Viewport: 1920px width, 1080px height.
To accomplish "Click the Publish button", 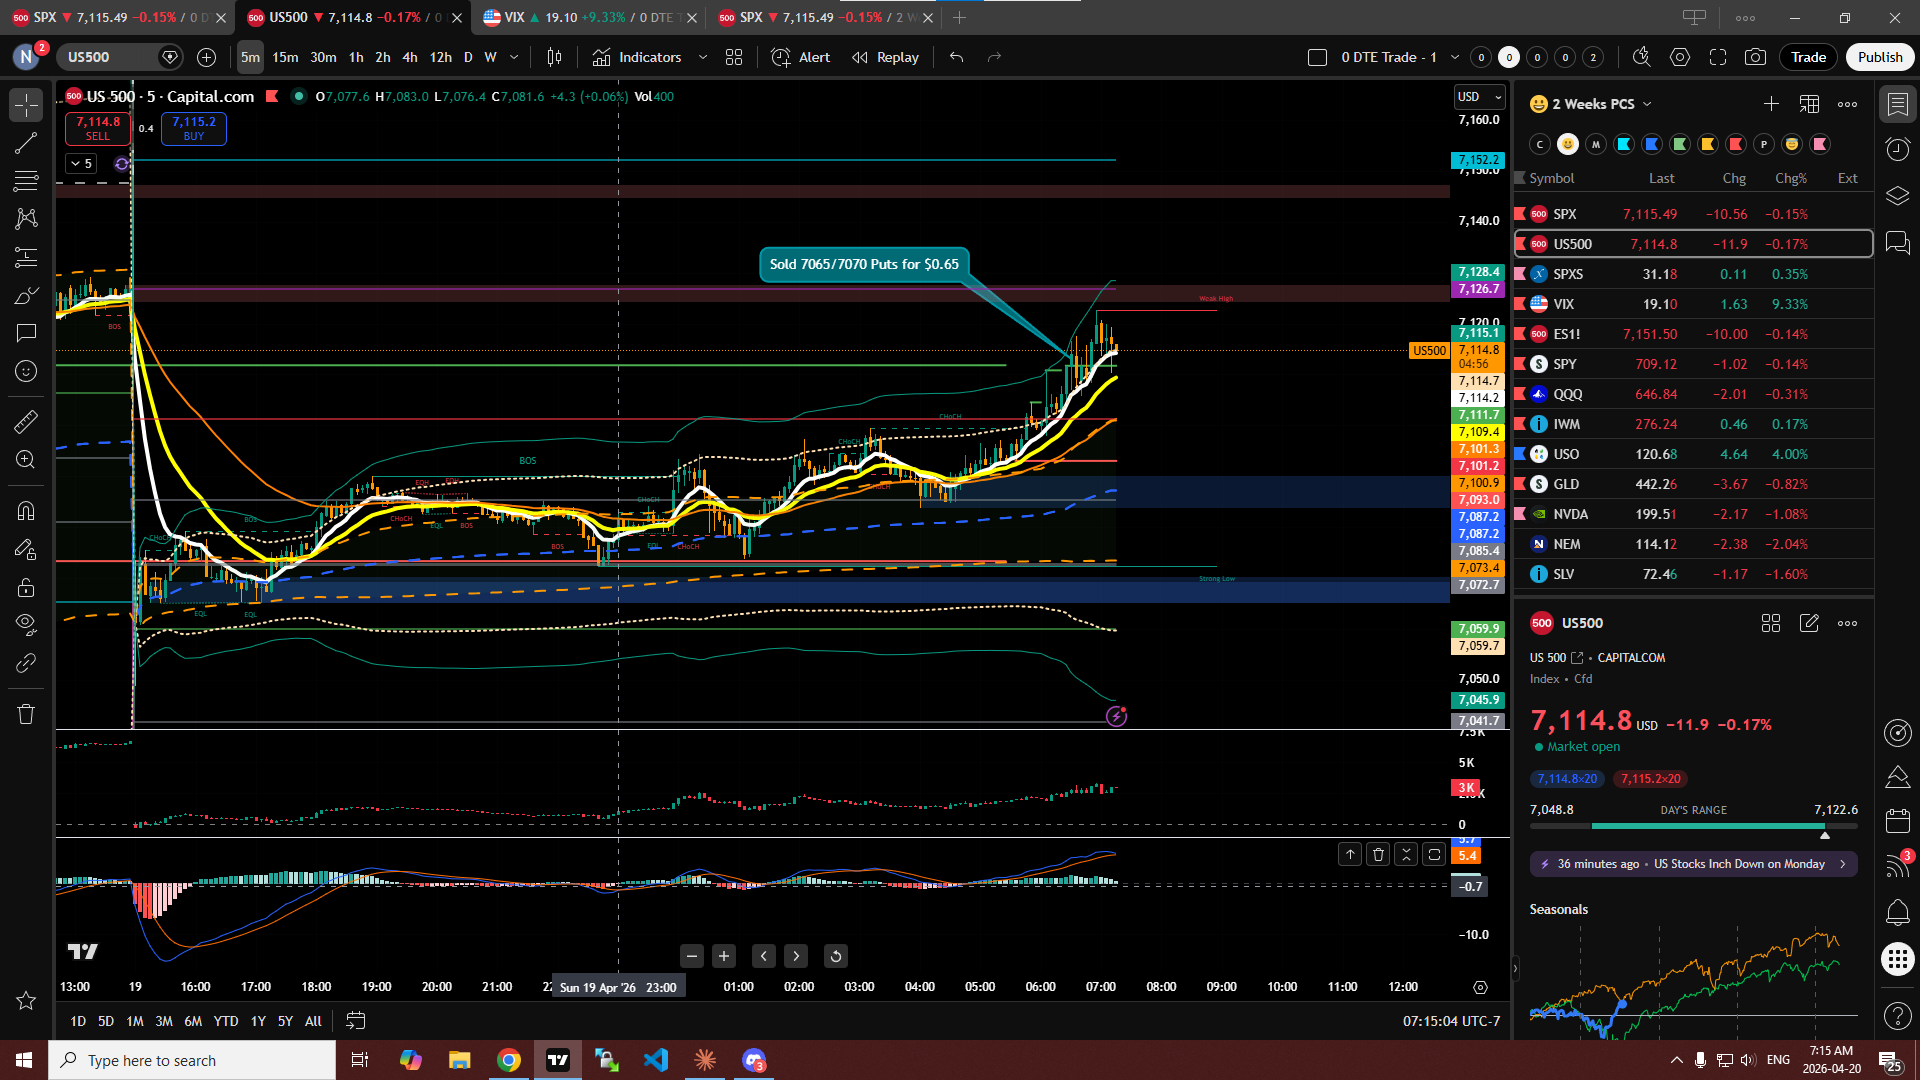I will click(1879, 57).
